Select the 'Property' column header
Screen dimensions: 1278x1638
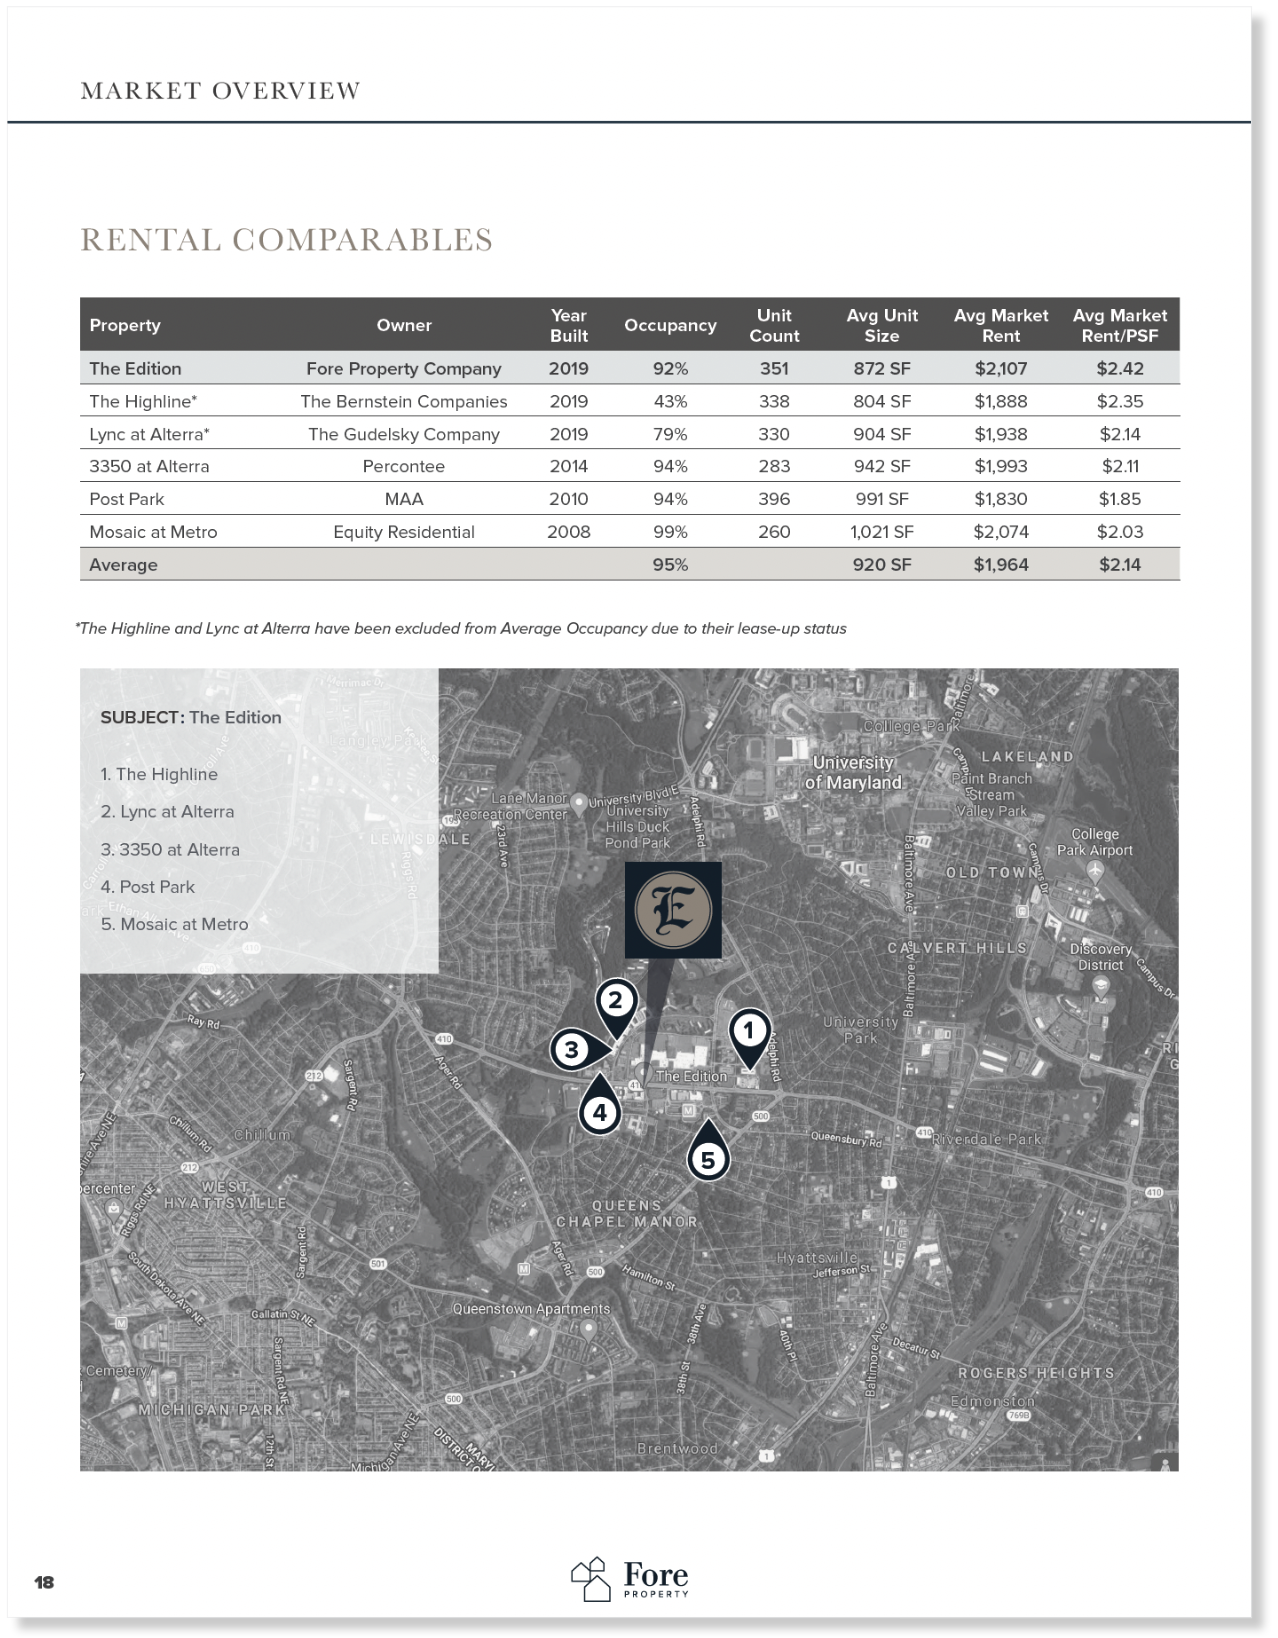tap(125, 325)
